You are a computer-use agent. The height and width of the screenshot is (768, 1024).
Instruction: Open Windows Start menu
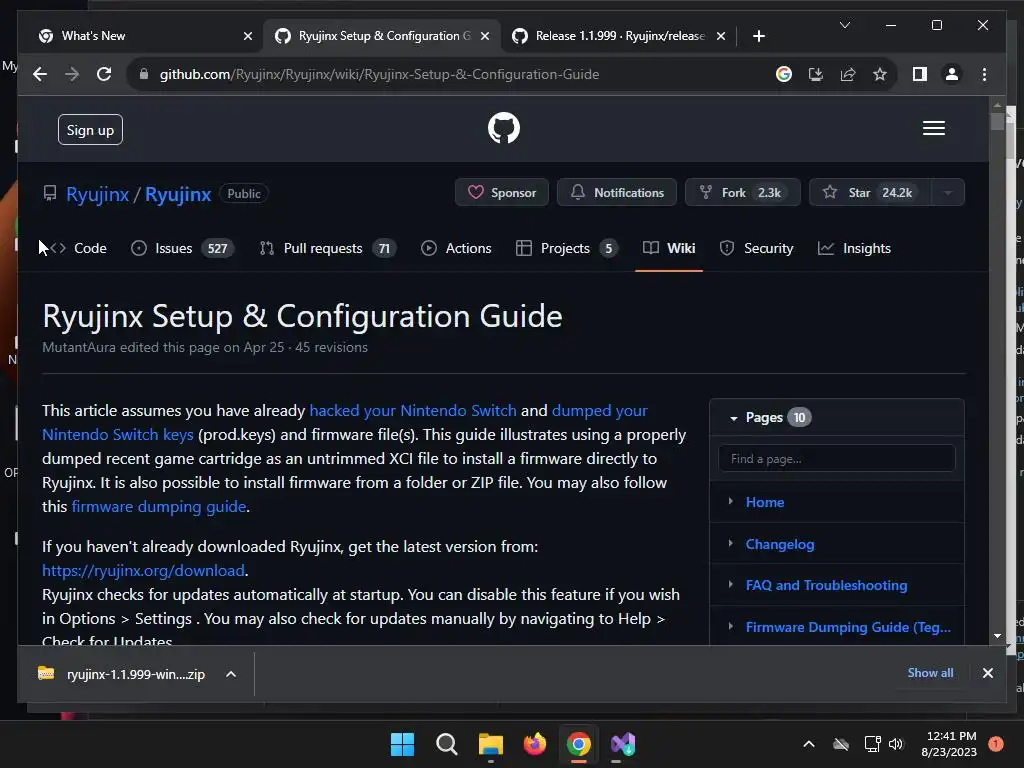[x=402, y=744]
